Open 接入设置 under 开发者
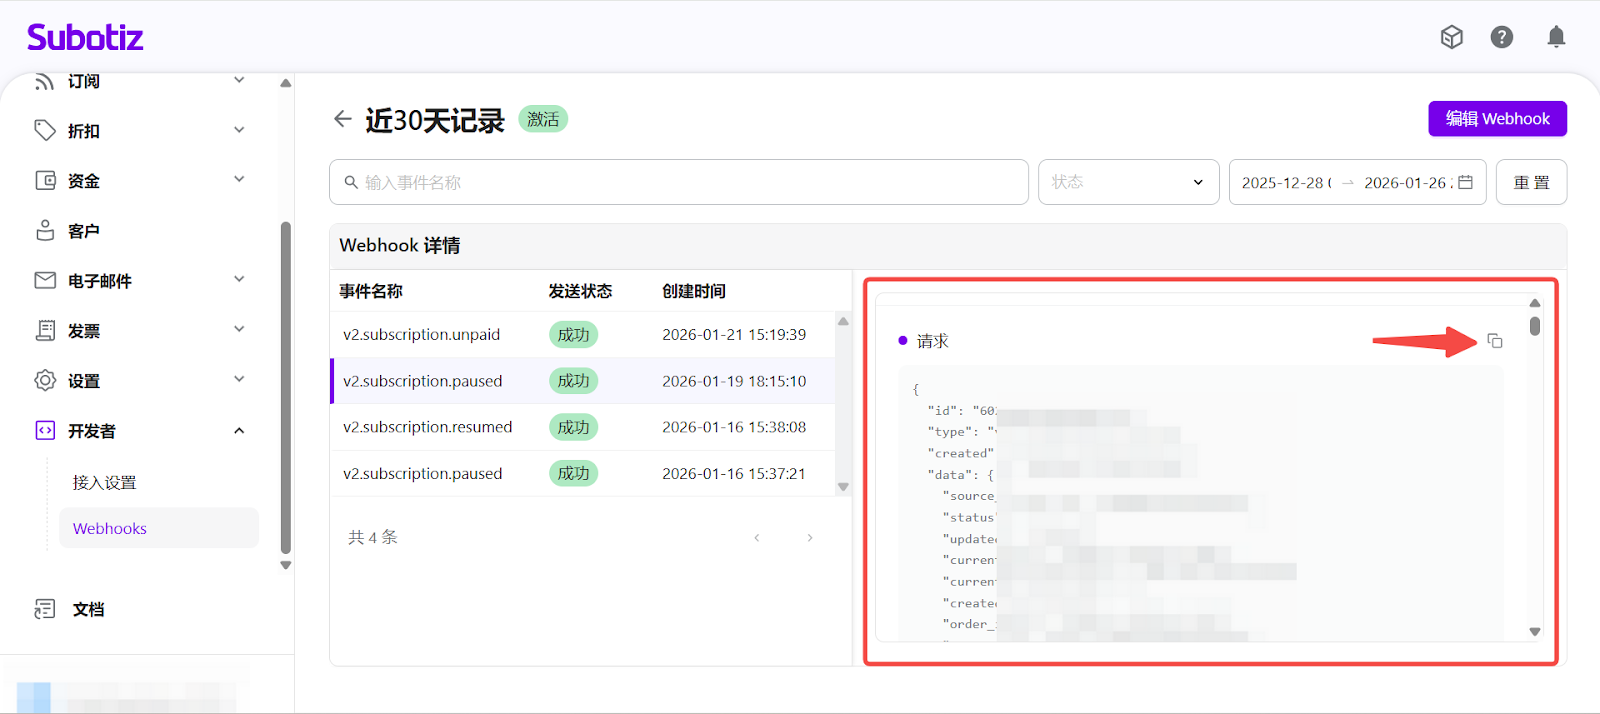Screen dimensions: 1600x714 click(x=104, y=482)
